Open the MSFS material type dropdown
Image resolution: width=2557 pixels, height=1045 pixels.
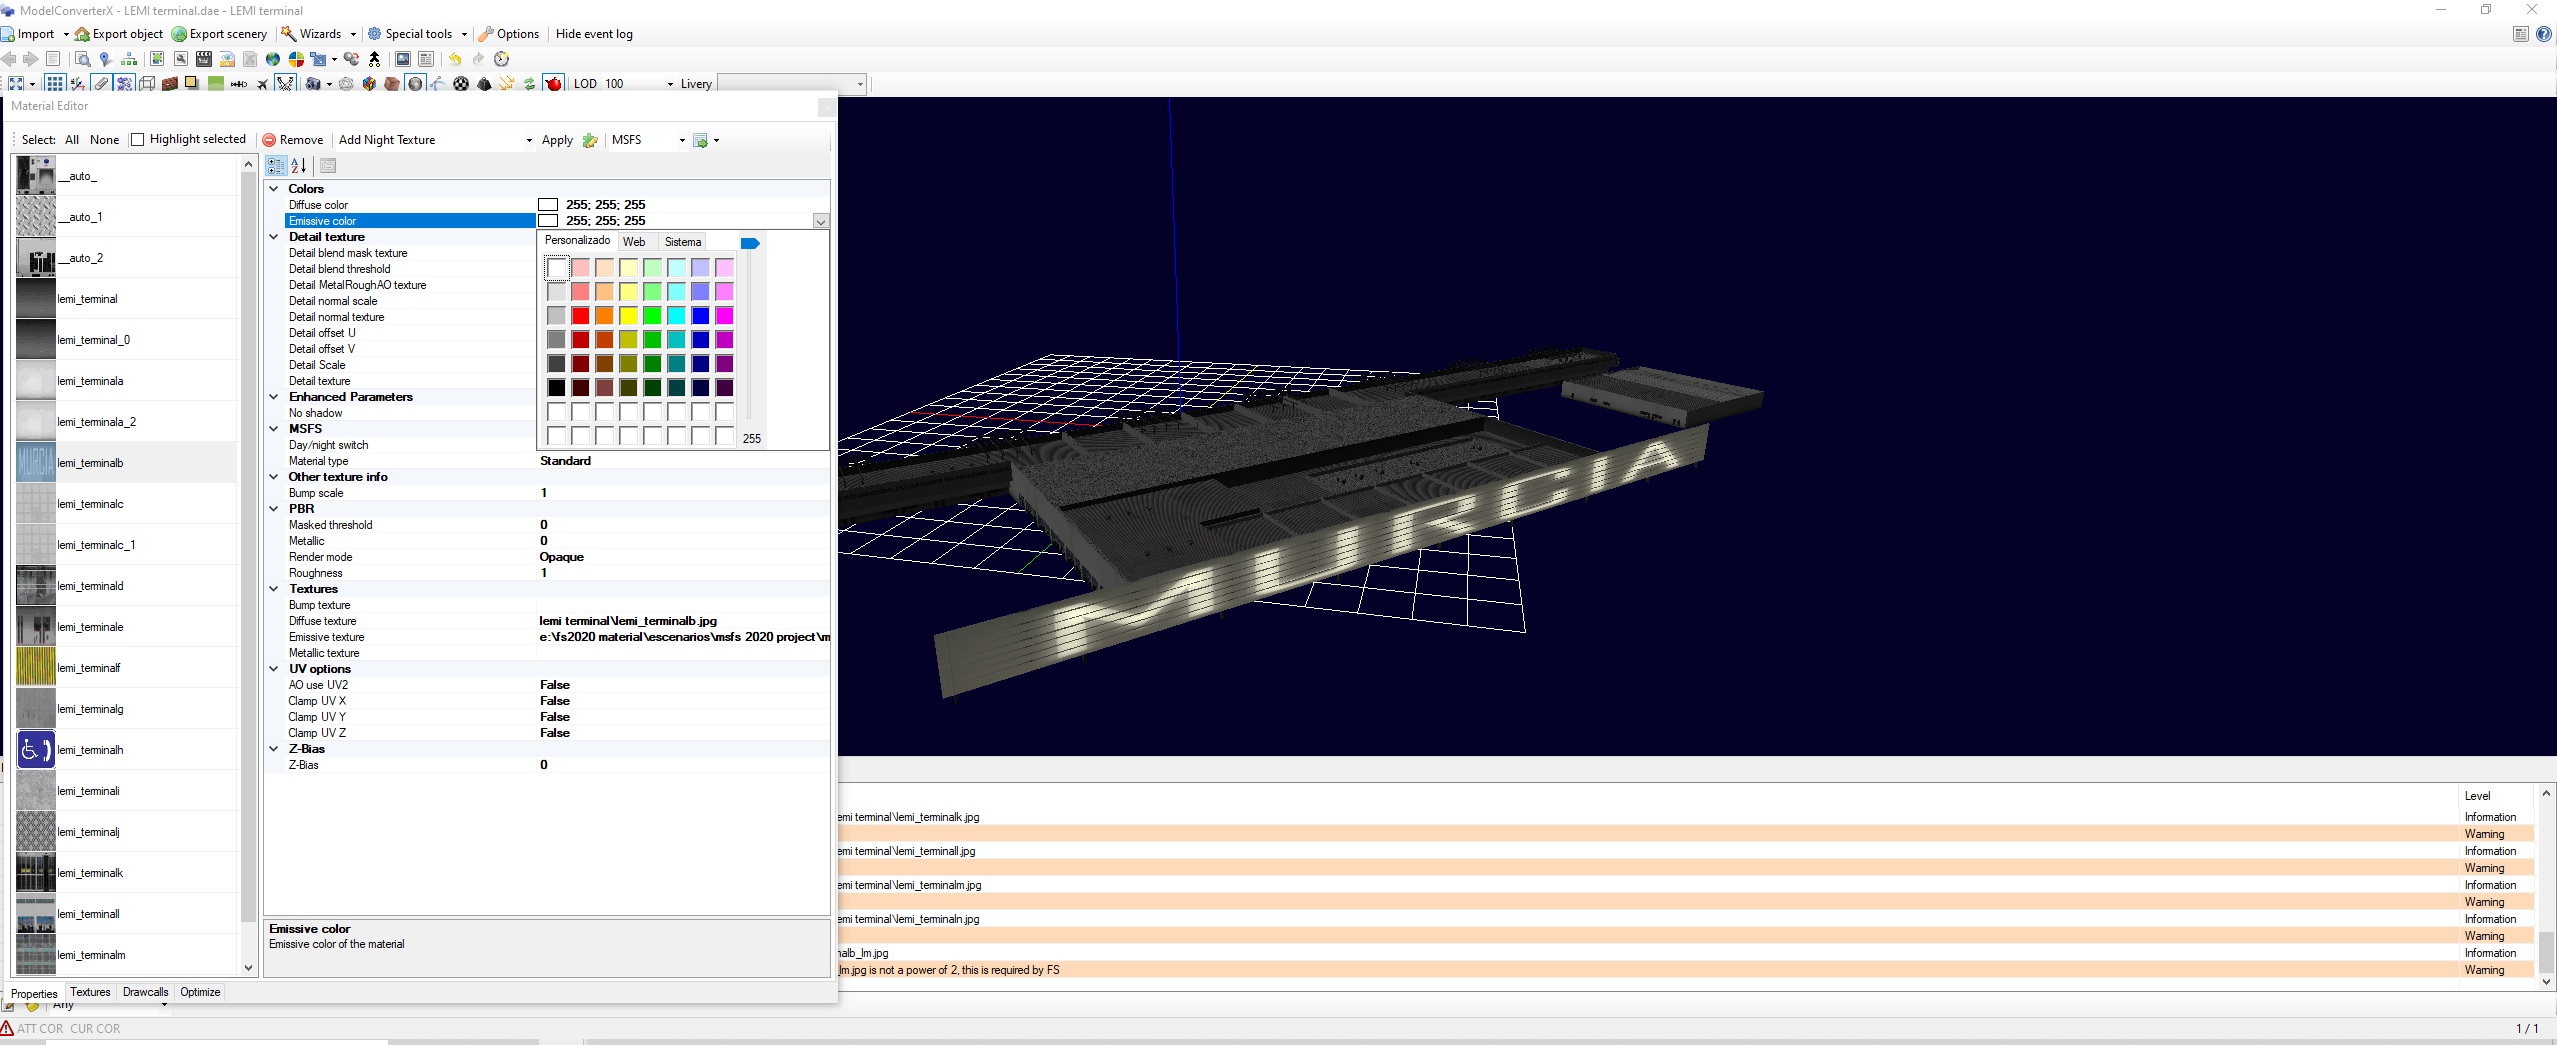click(682, 140)
